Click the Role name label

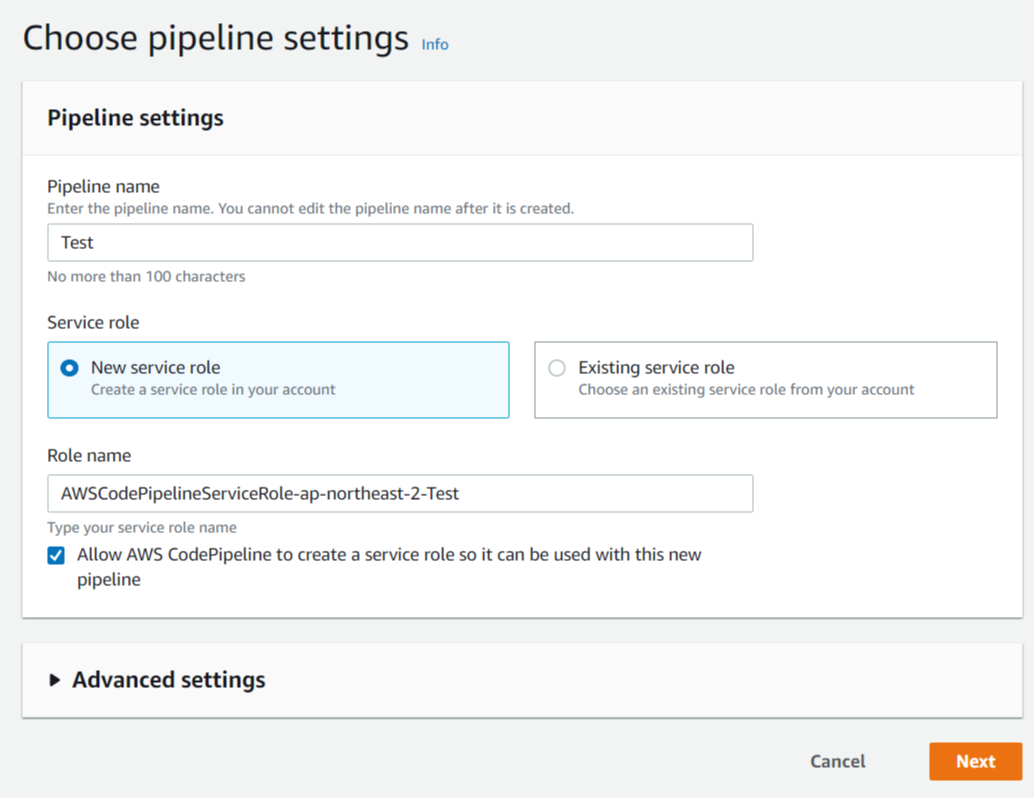89,456
